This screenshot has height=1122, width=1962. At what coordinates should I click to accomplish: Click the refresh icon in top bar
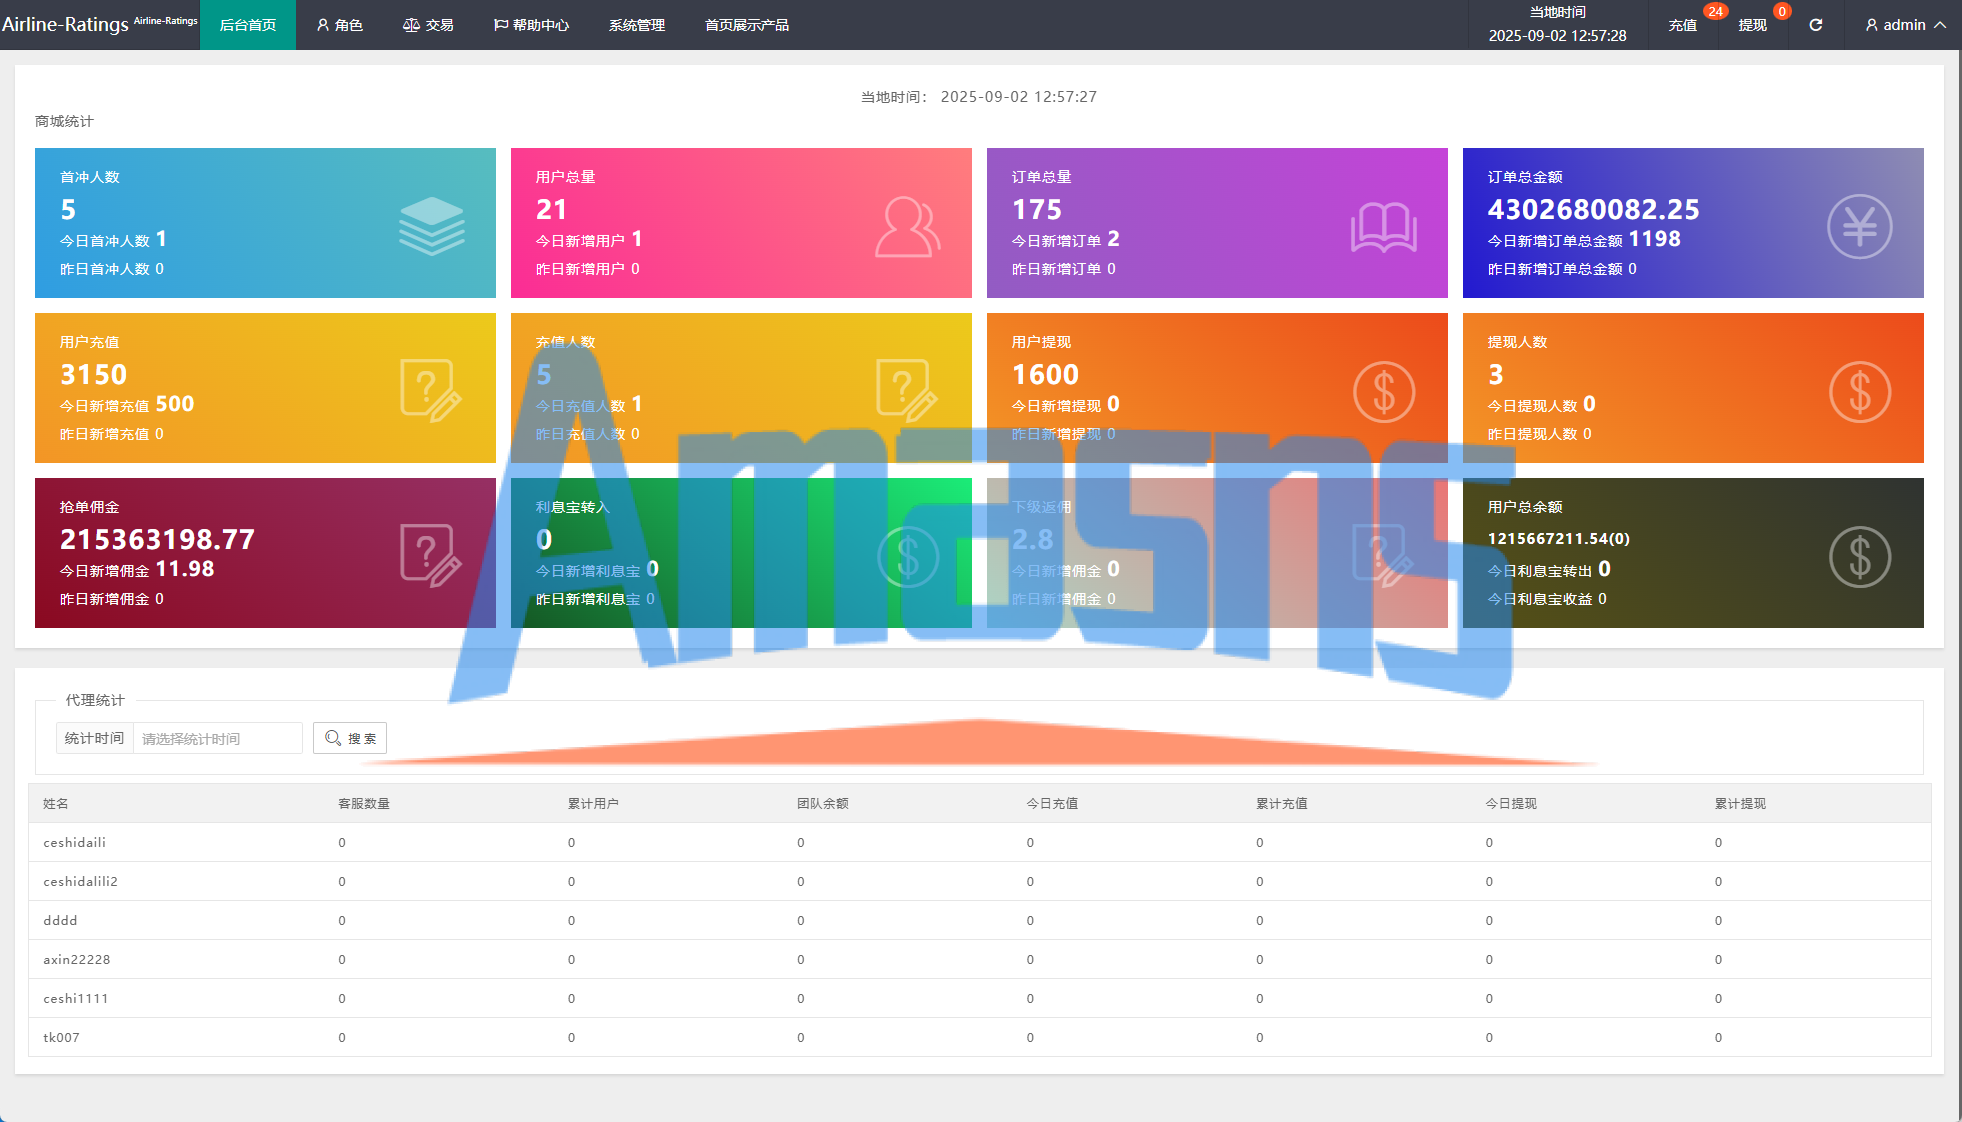[x=1815, y=25]
